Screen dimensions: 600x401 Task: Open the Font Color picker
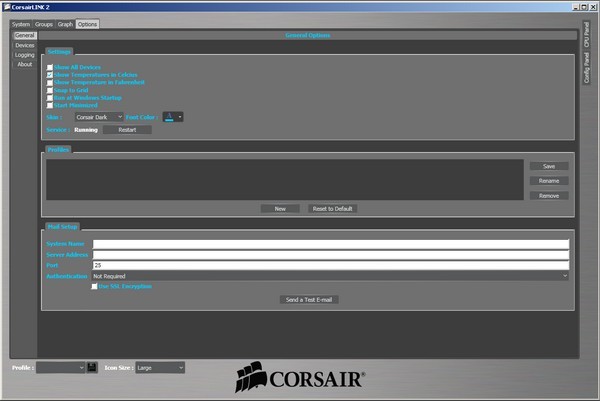pos(173,117)
